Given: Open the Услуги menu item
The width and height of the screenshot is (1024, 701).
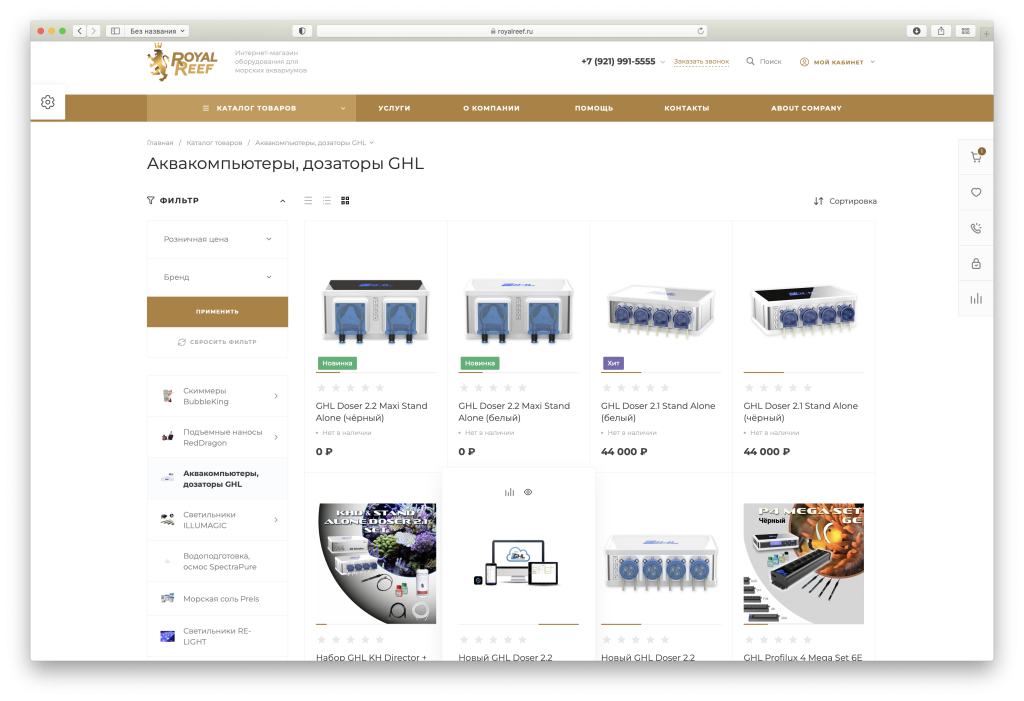Looking at the screenshot, I should click(394, 108).
